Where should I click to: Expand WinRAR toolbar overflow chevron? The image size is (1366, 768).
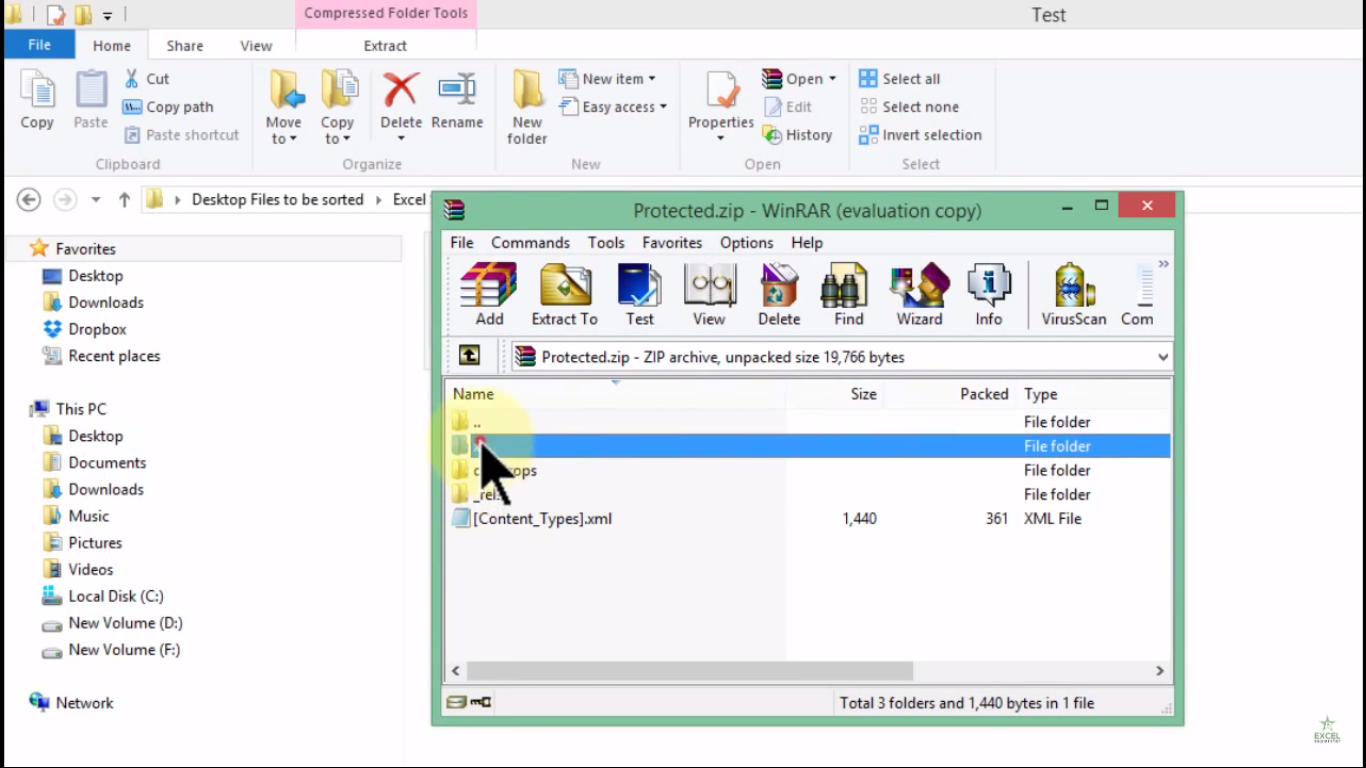coord(1164,264)
